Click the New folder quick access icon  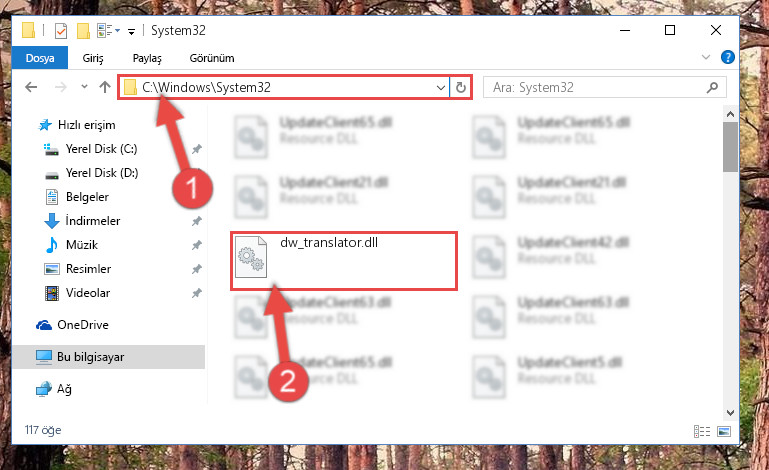83,31
